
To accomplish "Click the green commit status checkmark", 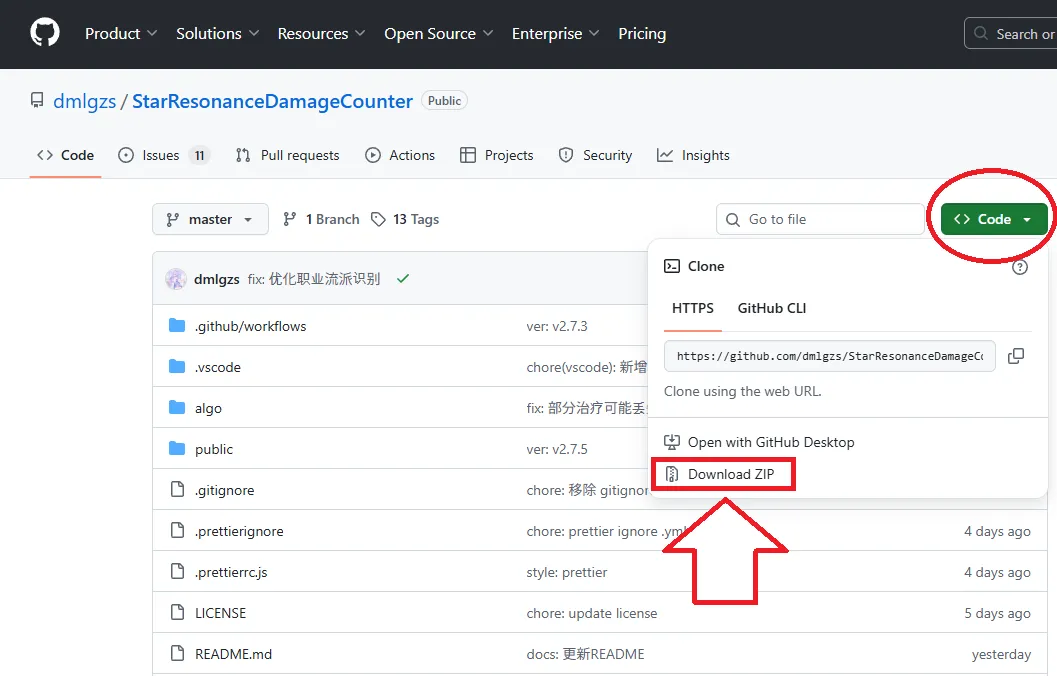I will point(402,279).
